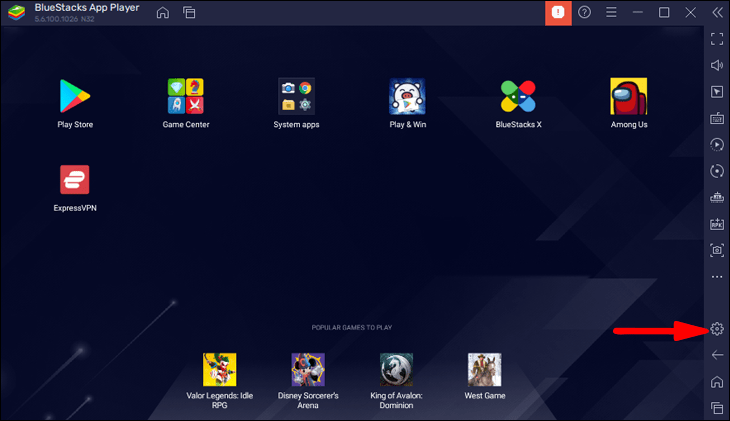Launch BlueStacks X

pos(518,96)
